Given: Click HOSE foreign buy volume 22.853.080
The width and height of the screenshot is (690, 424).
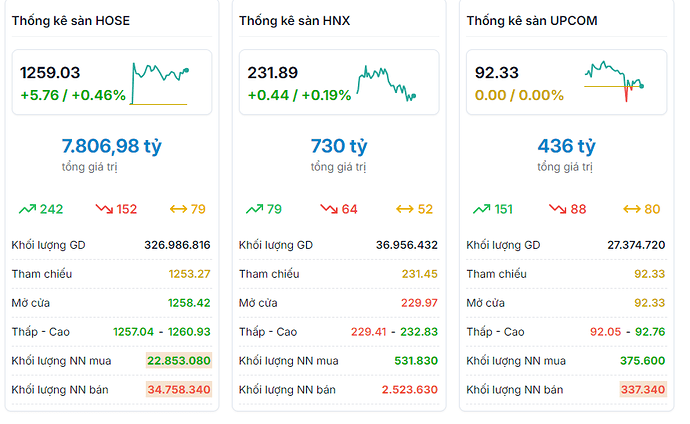Looking at the screenshot, I should [178, 360].
